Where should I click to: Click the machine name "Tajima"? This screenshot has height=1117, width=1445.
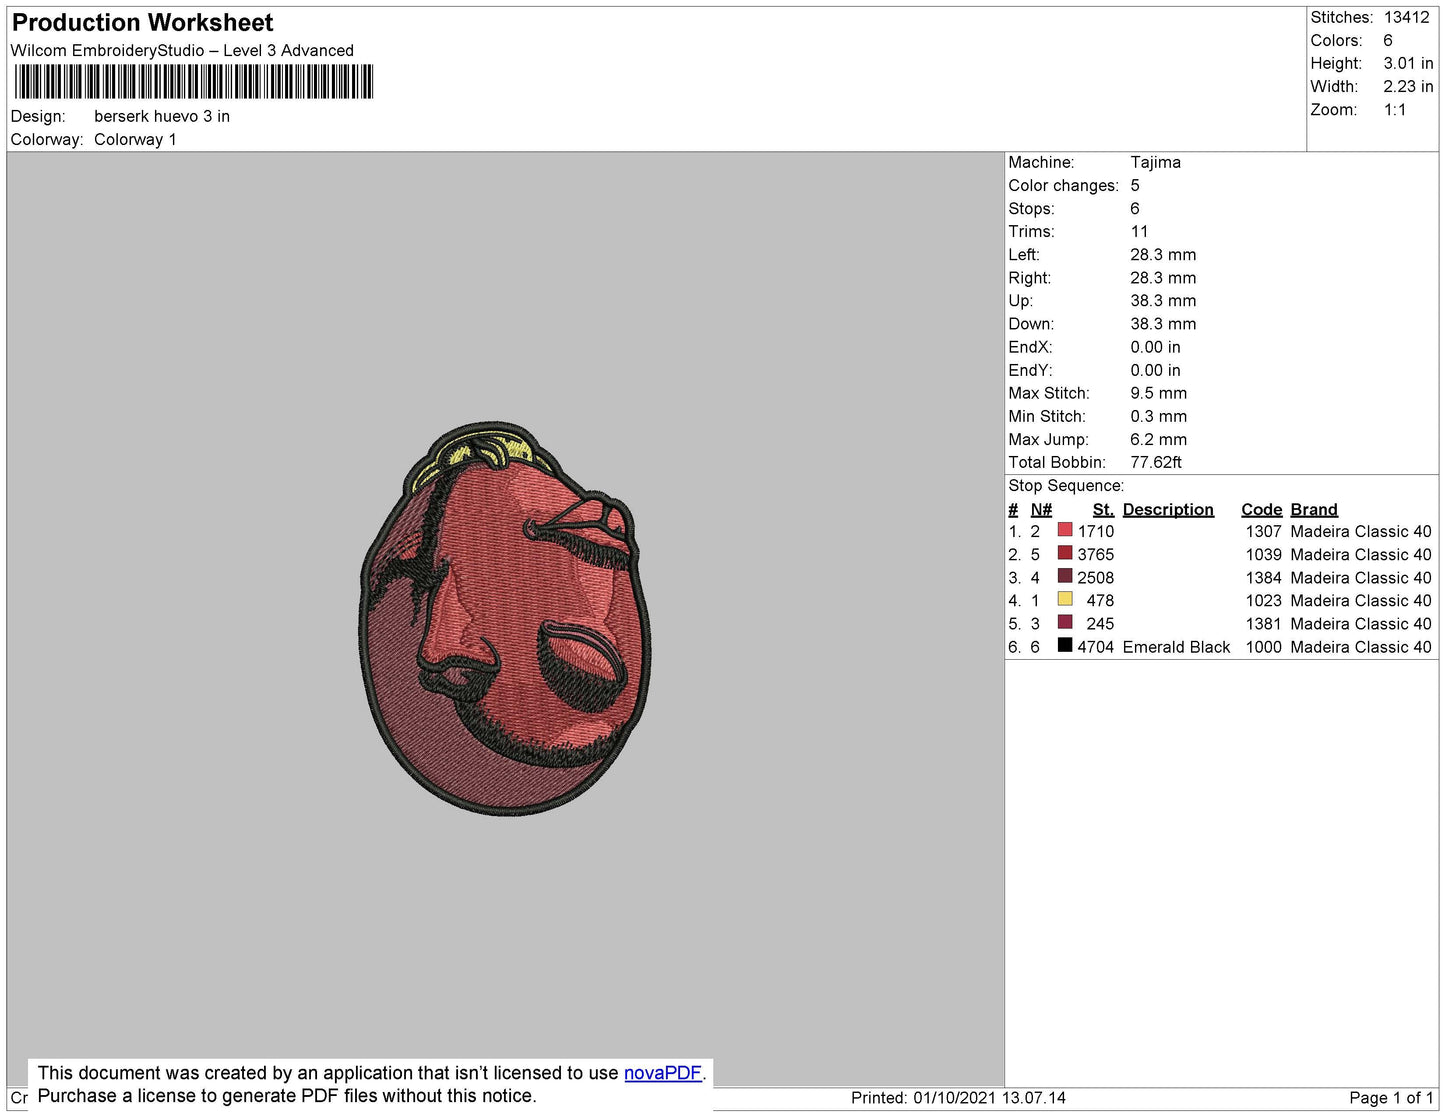[1155, 162]
